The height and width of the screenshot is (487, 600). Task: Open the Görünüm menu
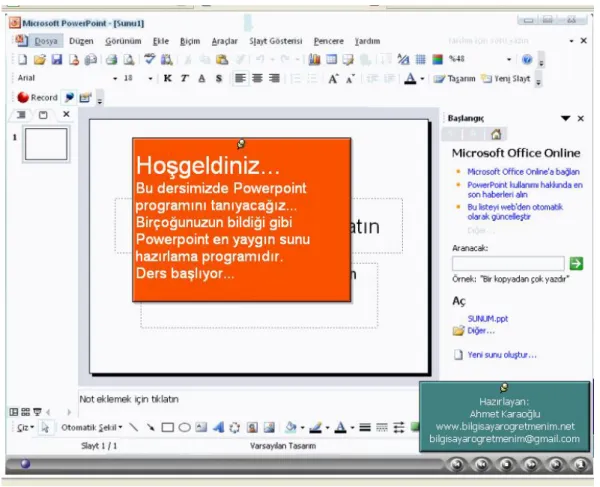pos(123,41)
